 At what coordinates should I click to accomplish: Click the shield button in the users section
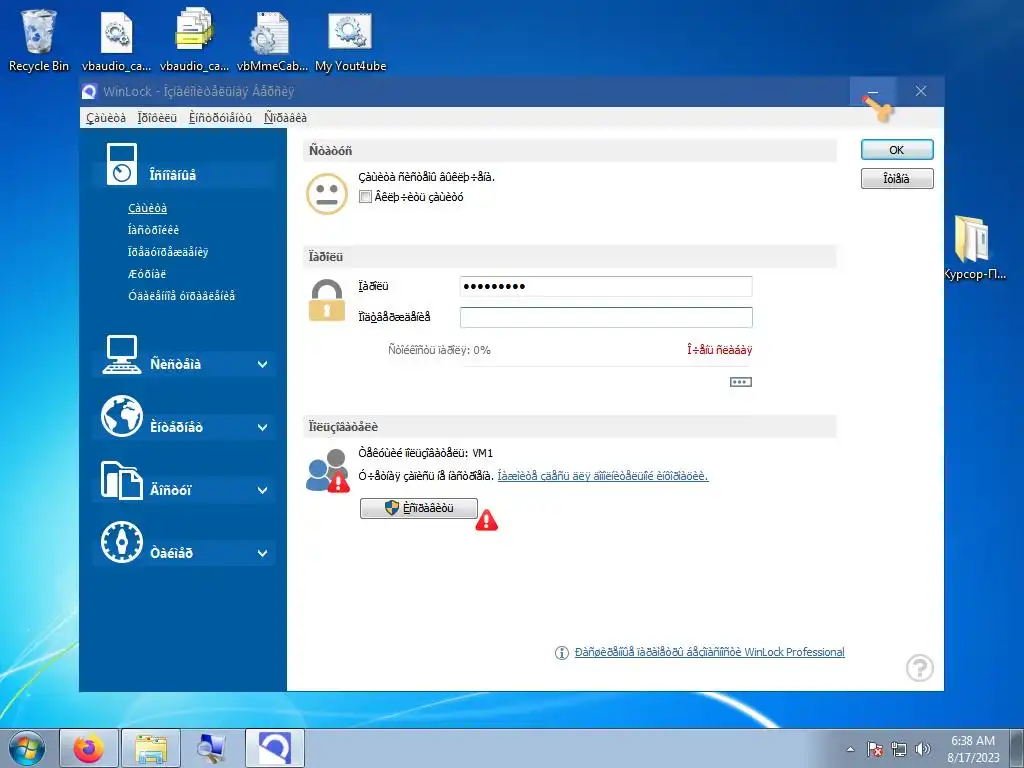[x=419, y=508]
